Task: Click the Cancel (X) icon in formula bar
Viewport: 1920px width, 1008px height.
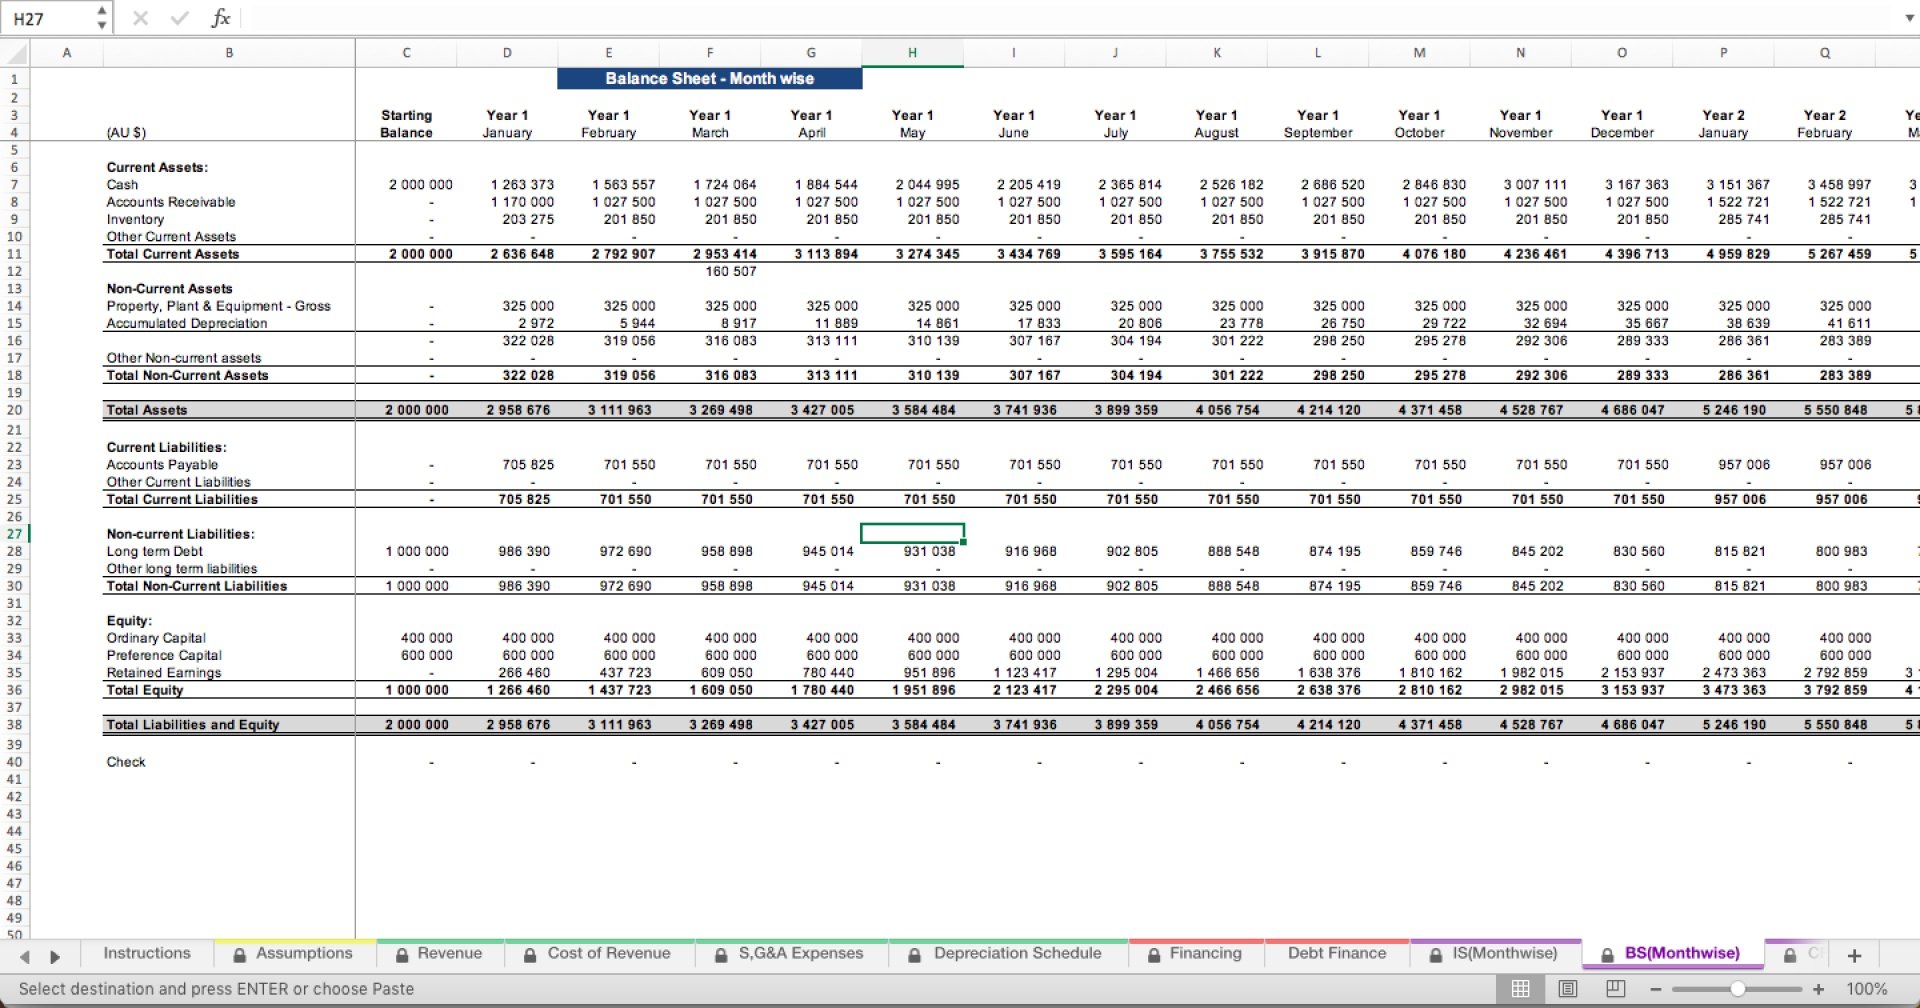Action: click(x=140, y=17)
